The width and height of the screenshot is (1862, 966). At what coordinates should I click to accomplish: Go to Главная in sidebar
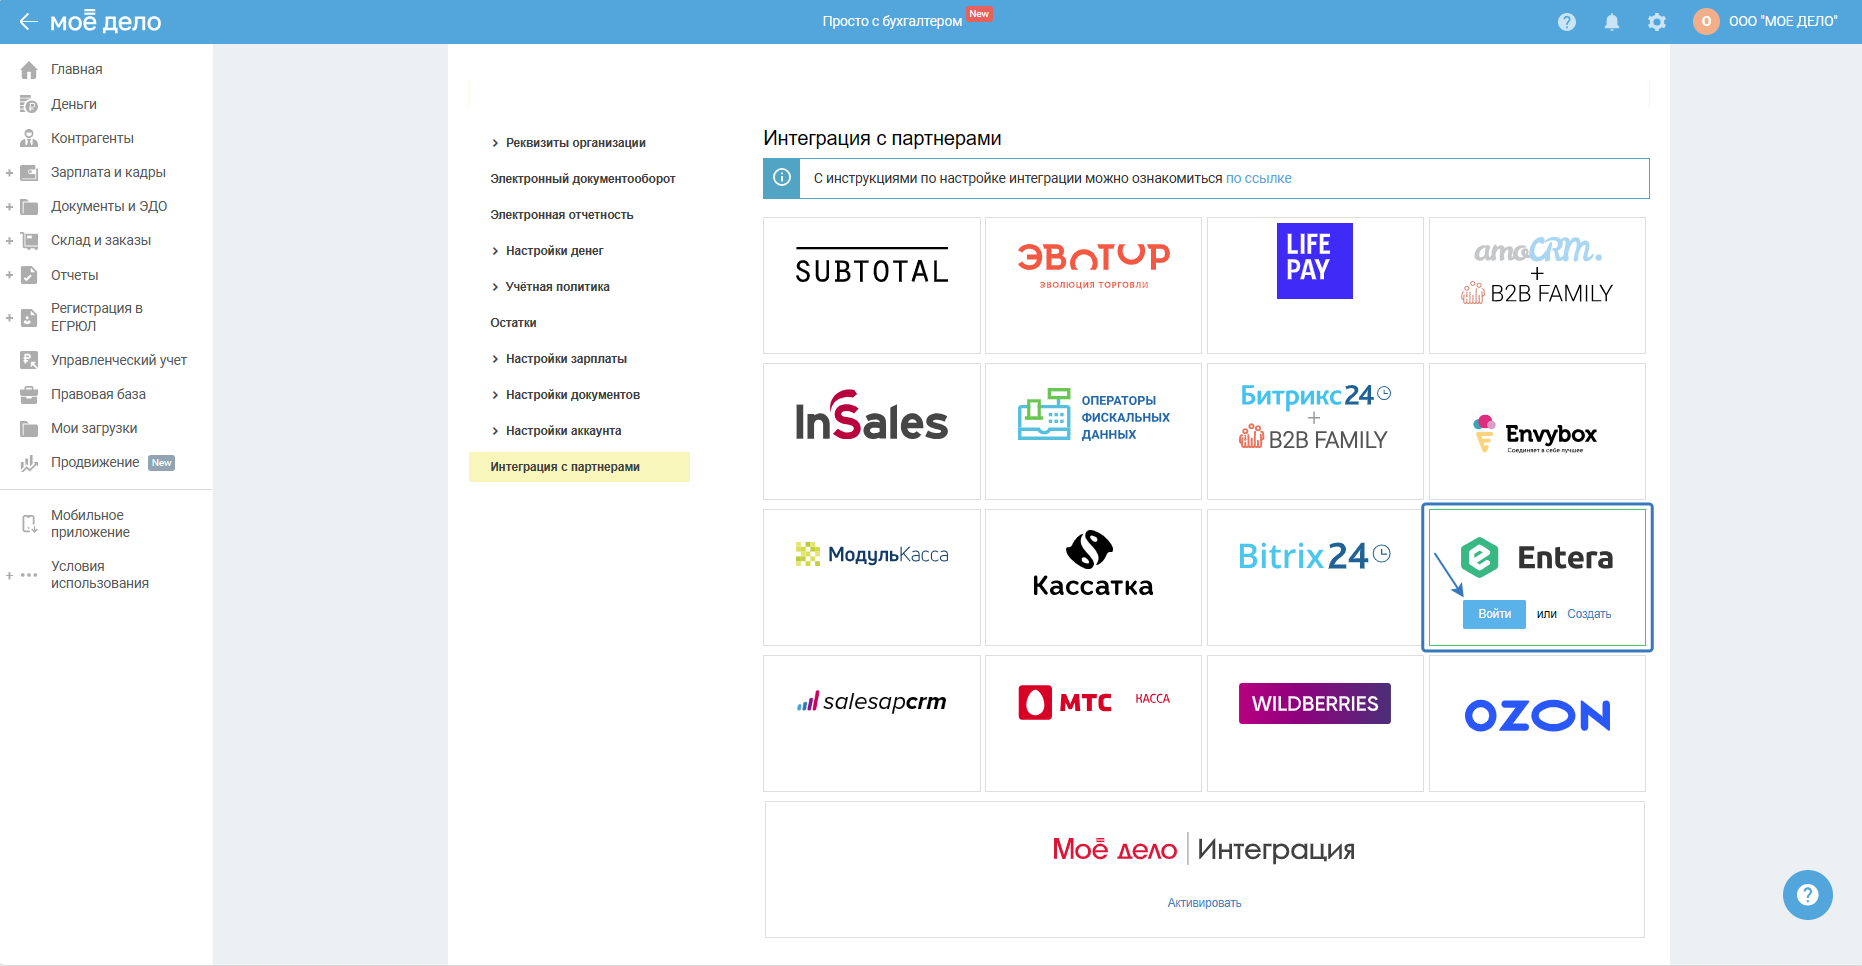77,69
